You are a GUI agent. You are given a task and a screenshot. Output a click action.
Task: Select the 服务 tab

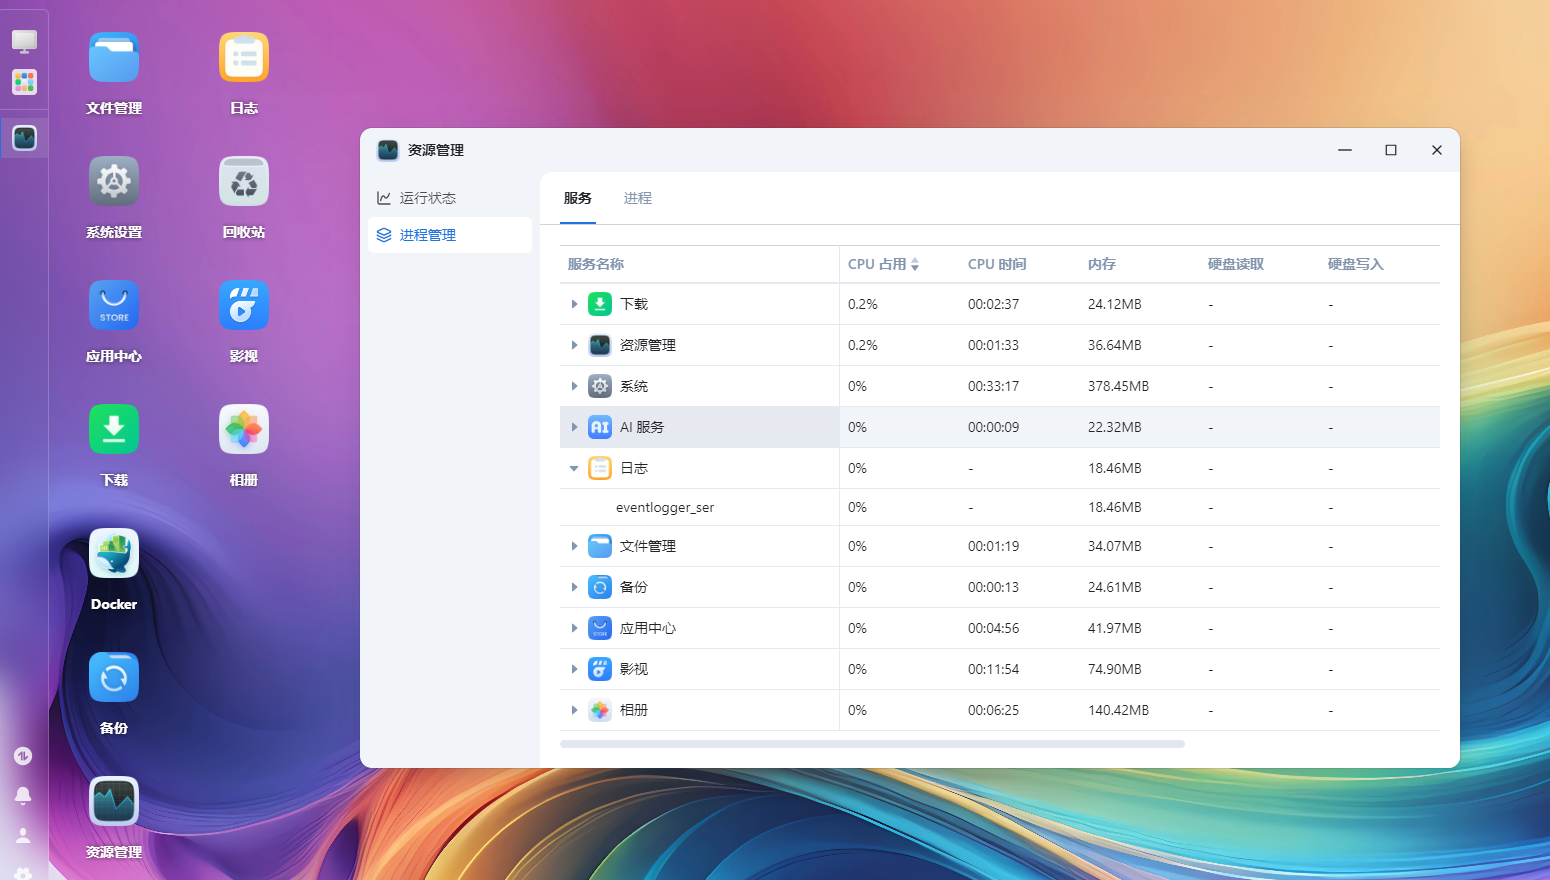(578, 198)
